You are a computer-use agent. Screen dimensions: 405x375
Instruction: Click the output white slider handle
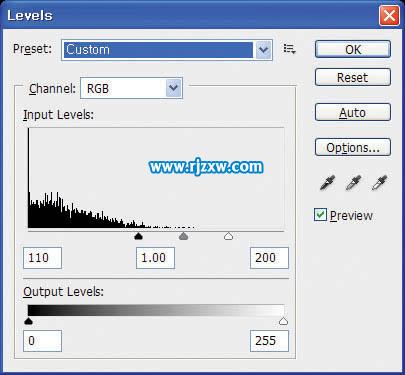point(283,321)
